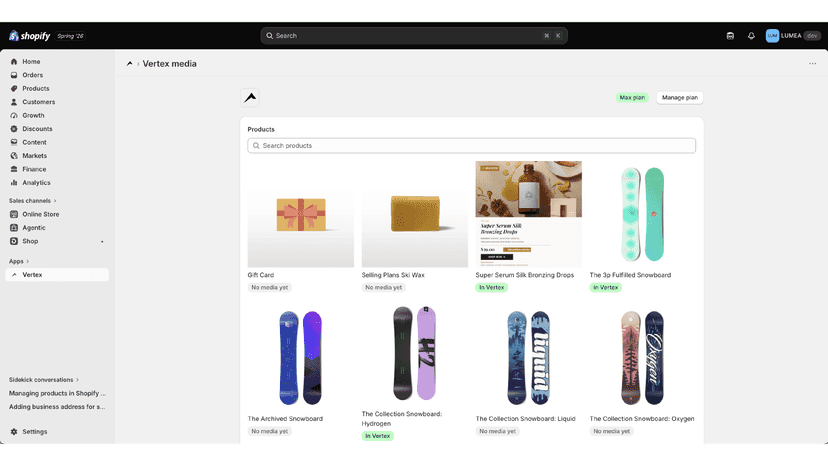Click the Vertex logo above Products card
Viewport: 828px width, 466px height.
250,98
